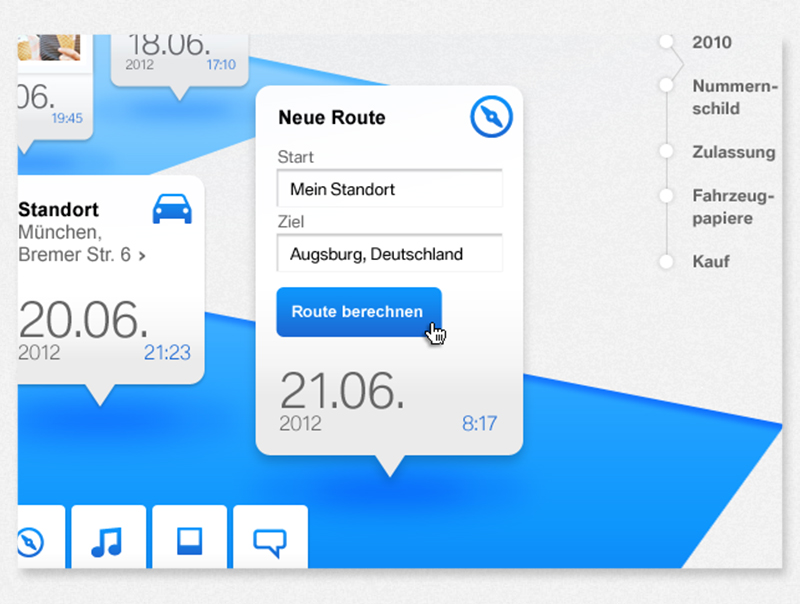Expand the Bremer Str. 6 address chevron
Image resolution: width=800 pixels, height=604 pixels.
[142, 256]
